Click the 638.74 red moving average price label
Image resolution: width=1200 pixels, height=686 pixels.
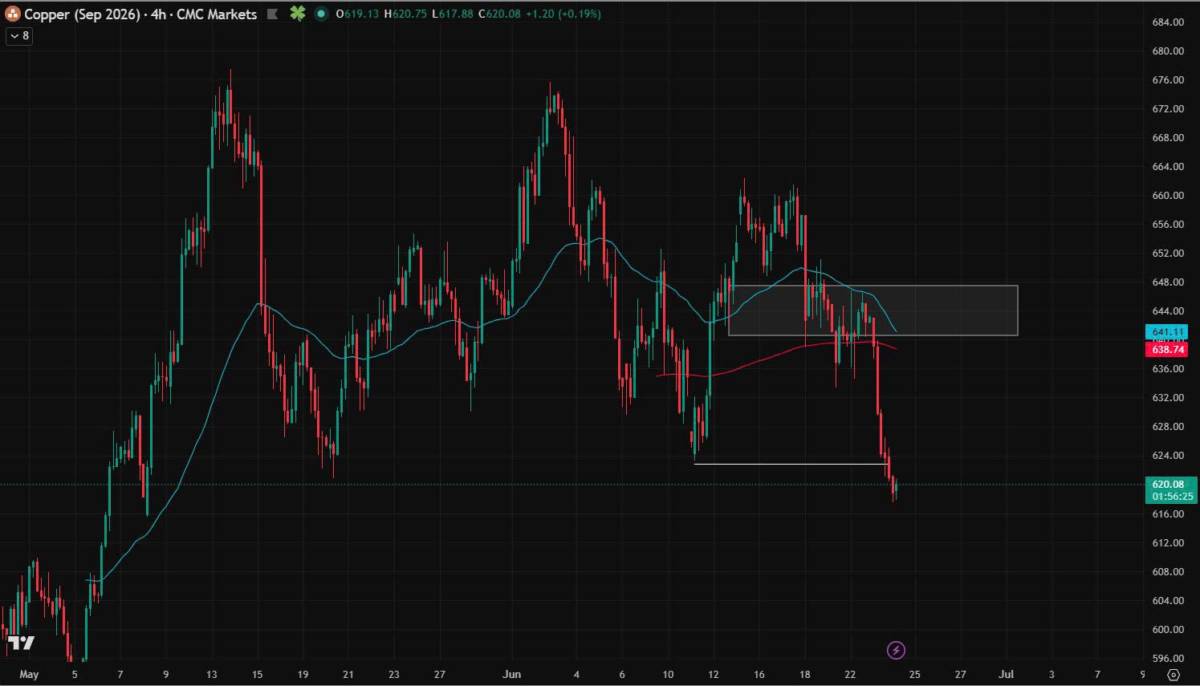[1168, 350]
